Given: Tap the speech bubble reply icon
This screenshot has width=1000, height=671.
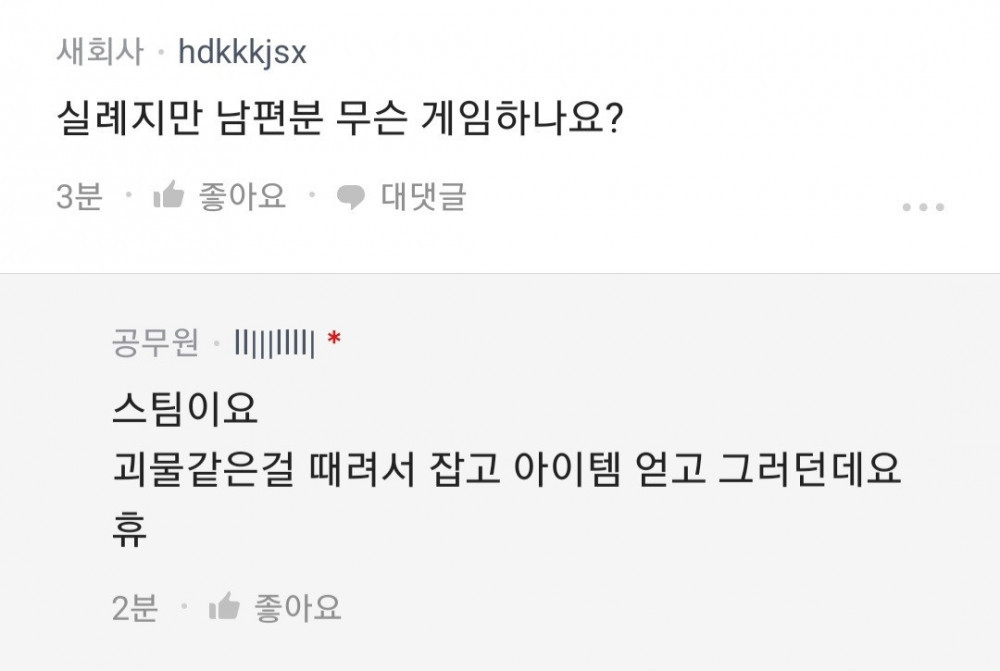Looking at the screenshot, I should point(350,198).
